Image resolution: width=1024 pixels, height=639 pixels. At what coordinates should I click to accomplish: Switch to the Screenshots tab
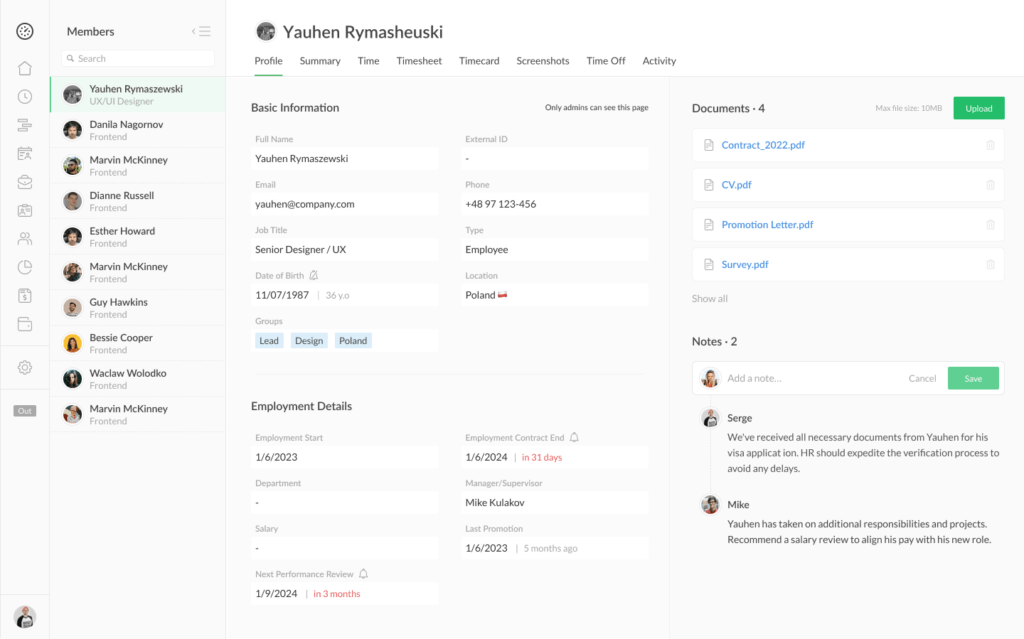(542, 61)
